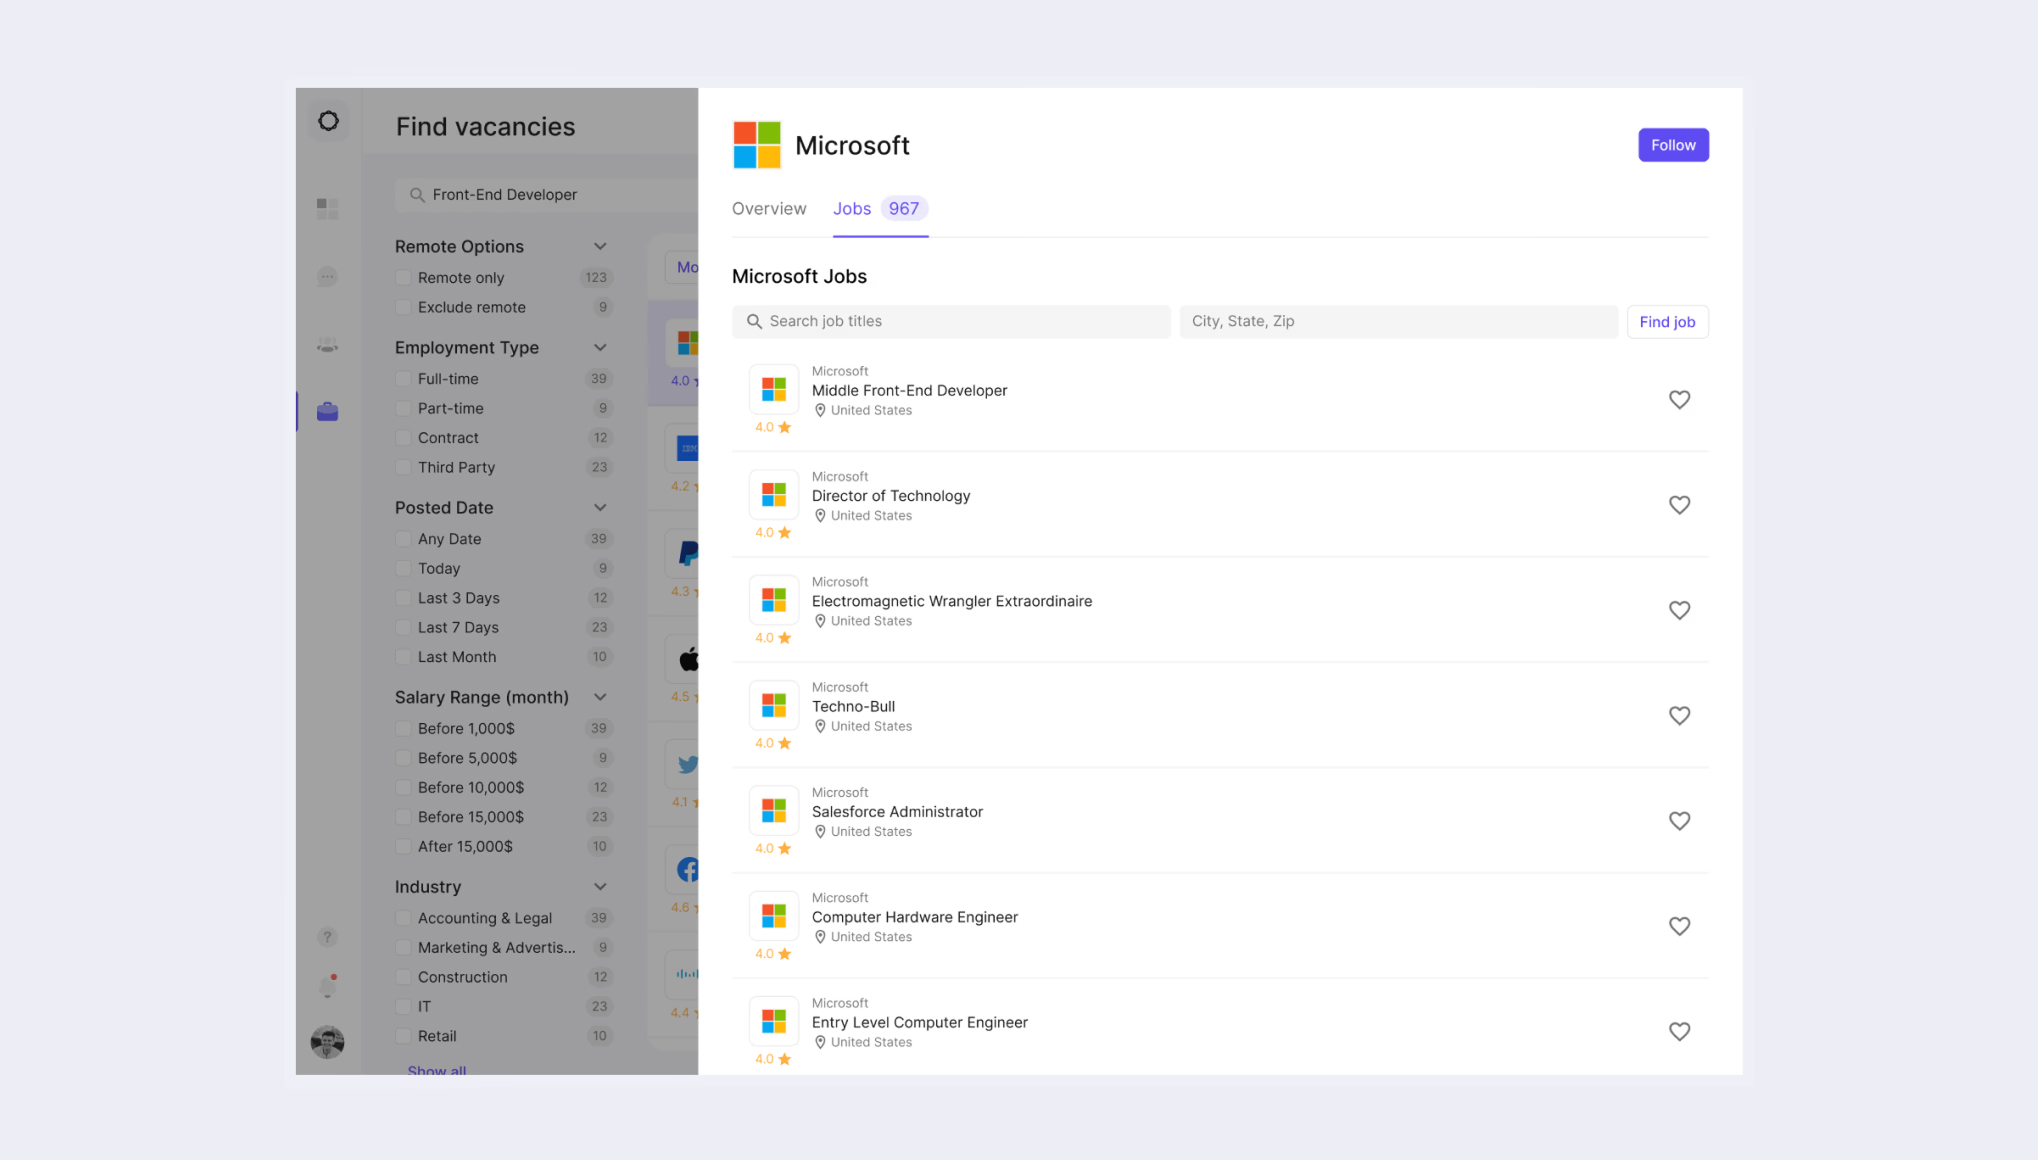Switch to the Overview tab
The width and height of the screenshot is (2038, 1160).
click(x=768, y=209)
